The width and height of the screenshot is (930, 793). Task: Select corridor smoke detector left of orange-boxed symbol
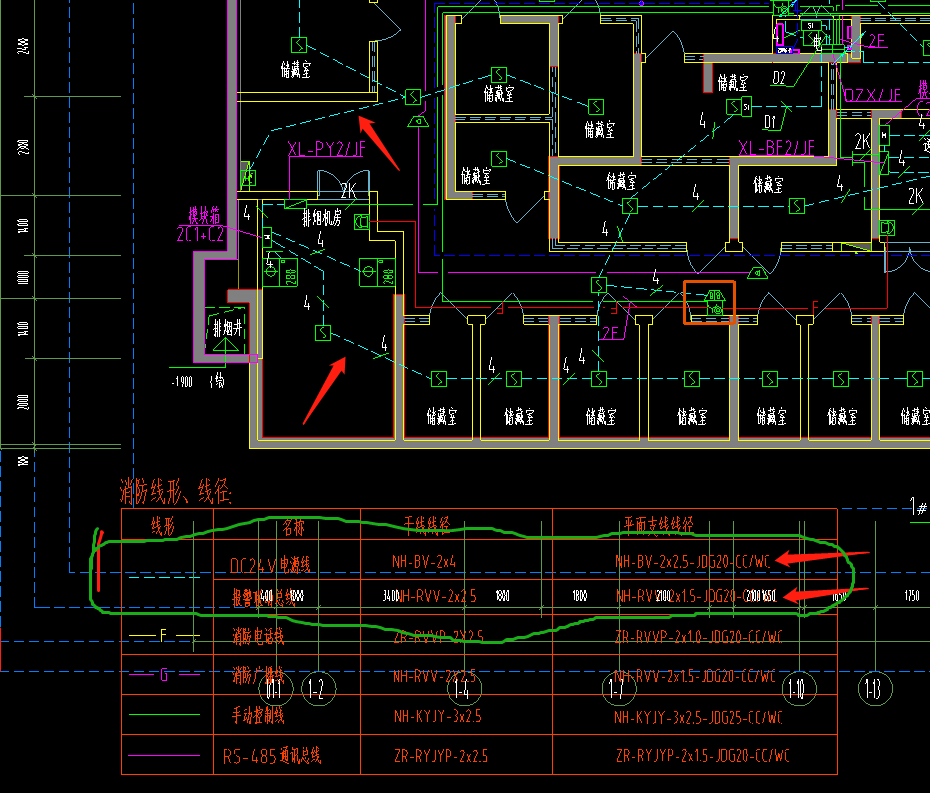tap(599, 285)
